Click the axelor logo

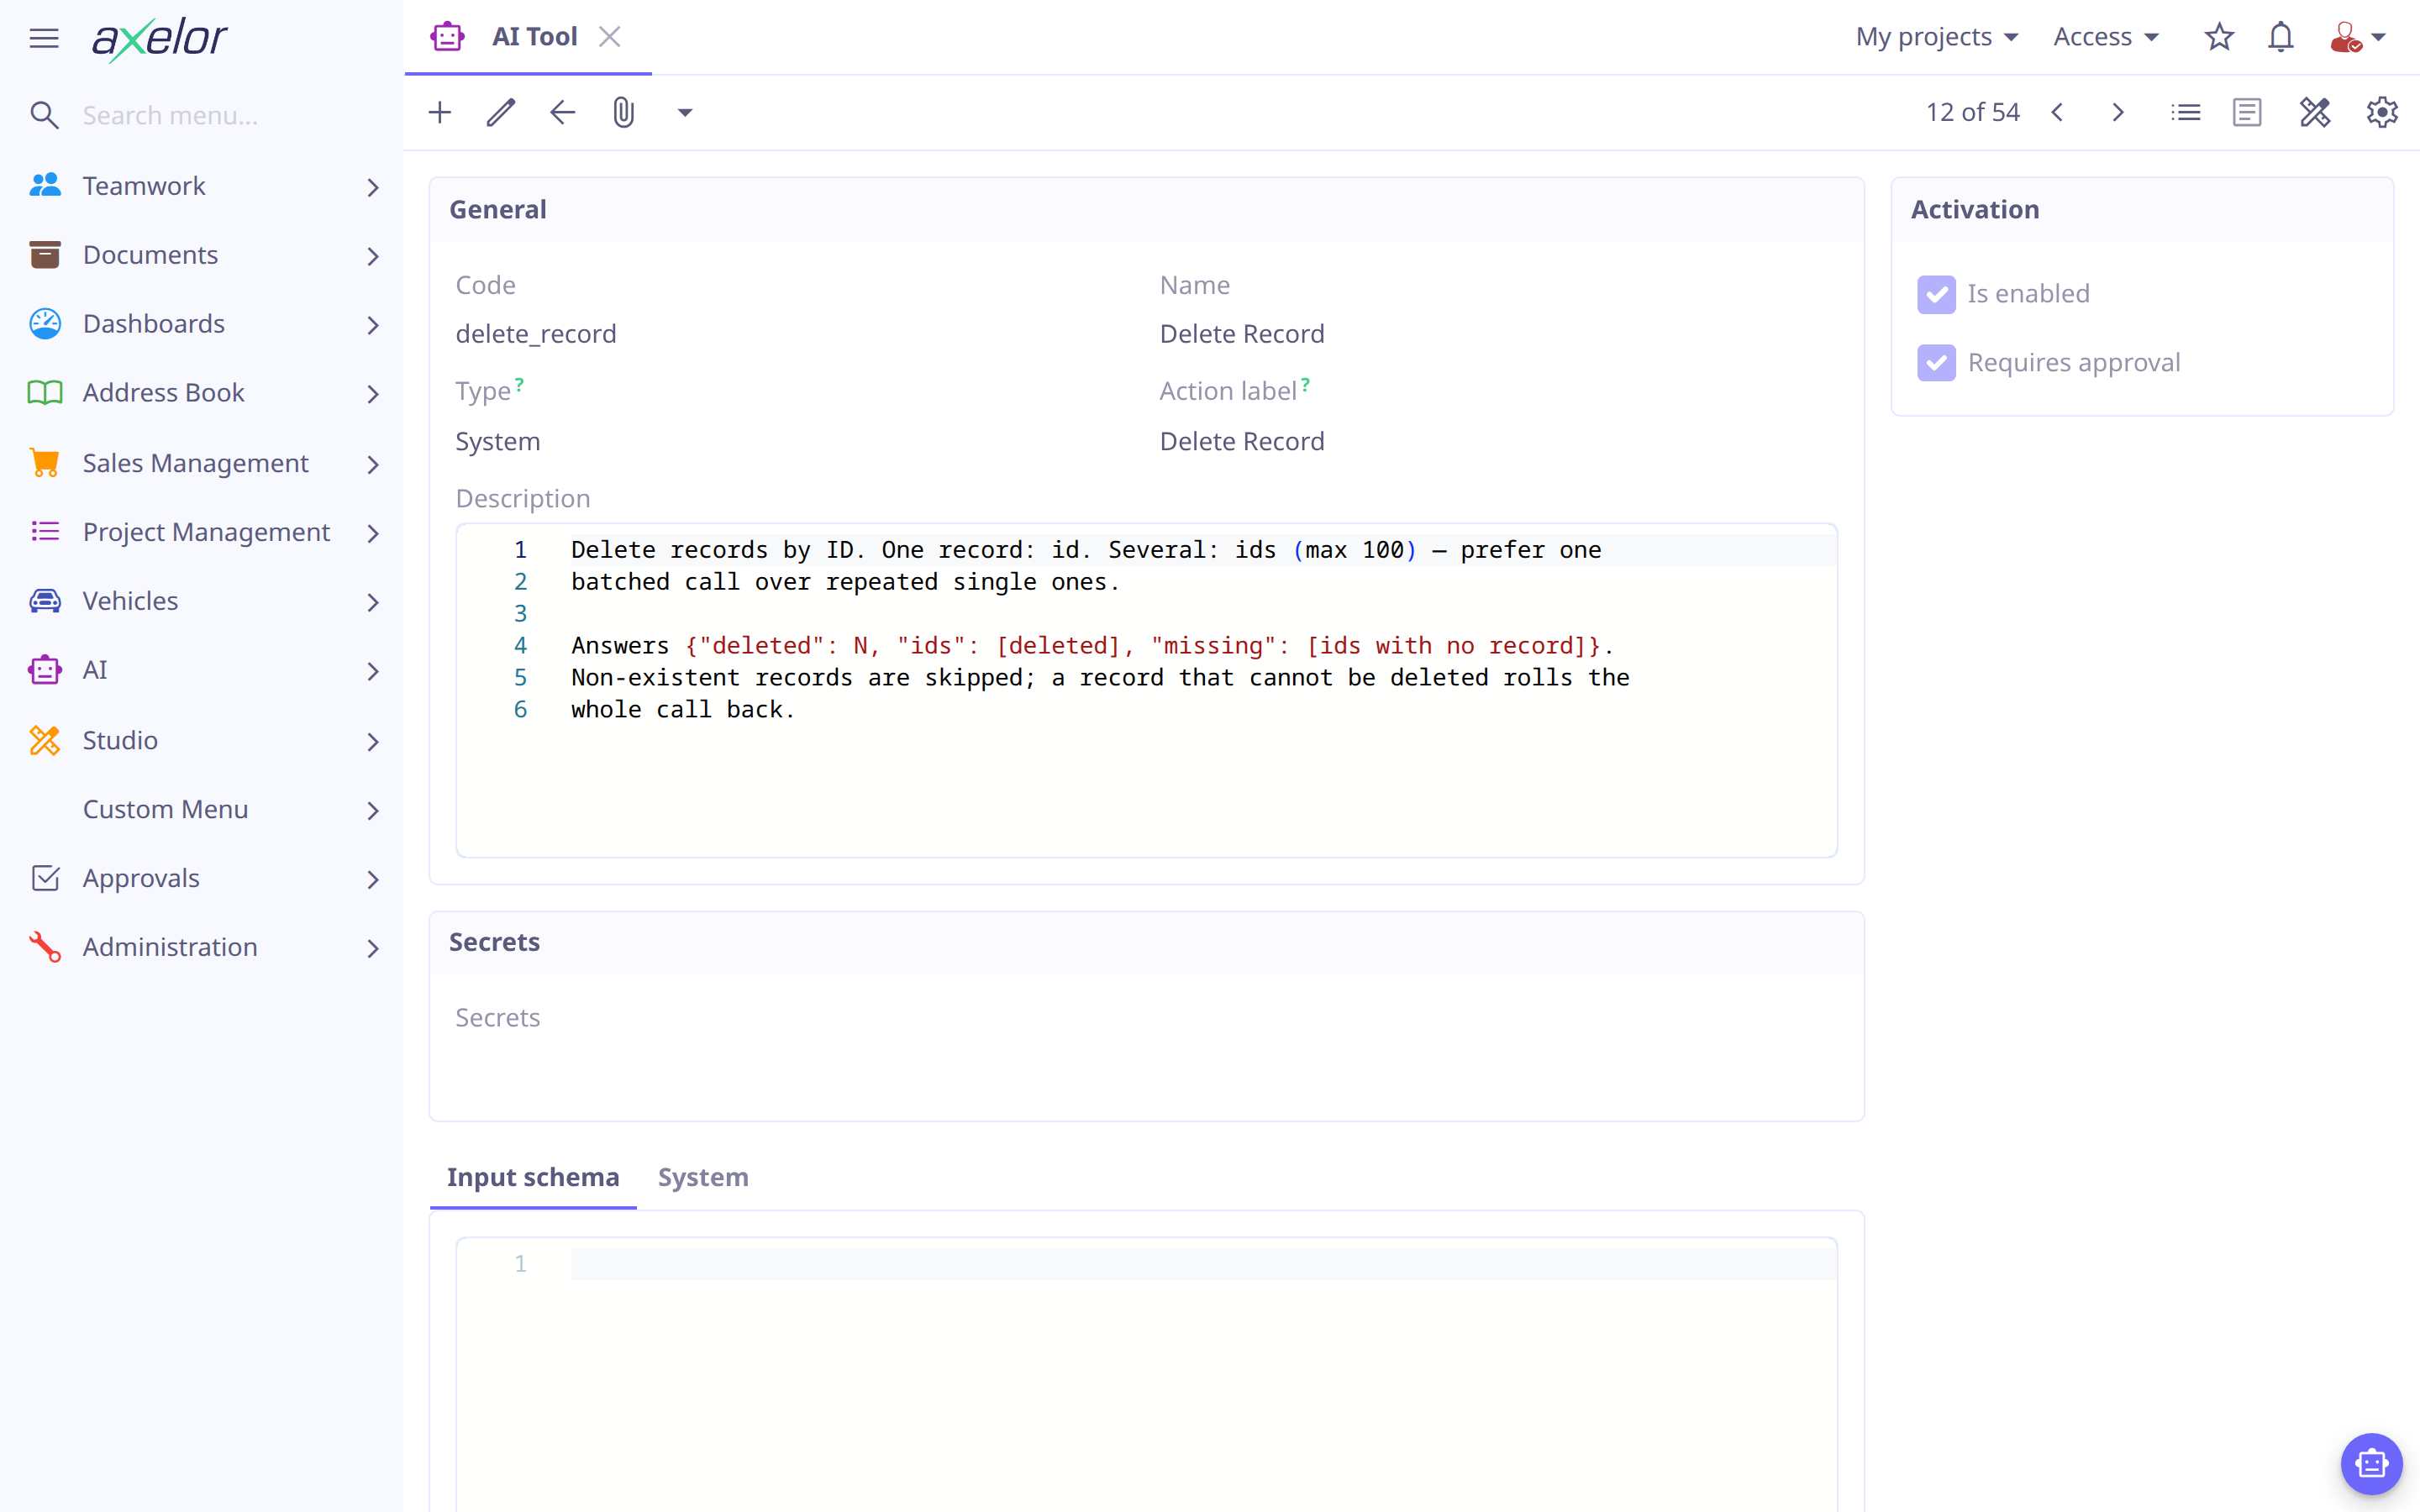pyautogui.click(x=159, y=39)
